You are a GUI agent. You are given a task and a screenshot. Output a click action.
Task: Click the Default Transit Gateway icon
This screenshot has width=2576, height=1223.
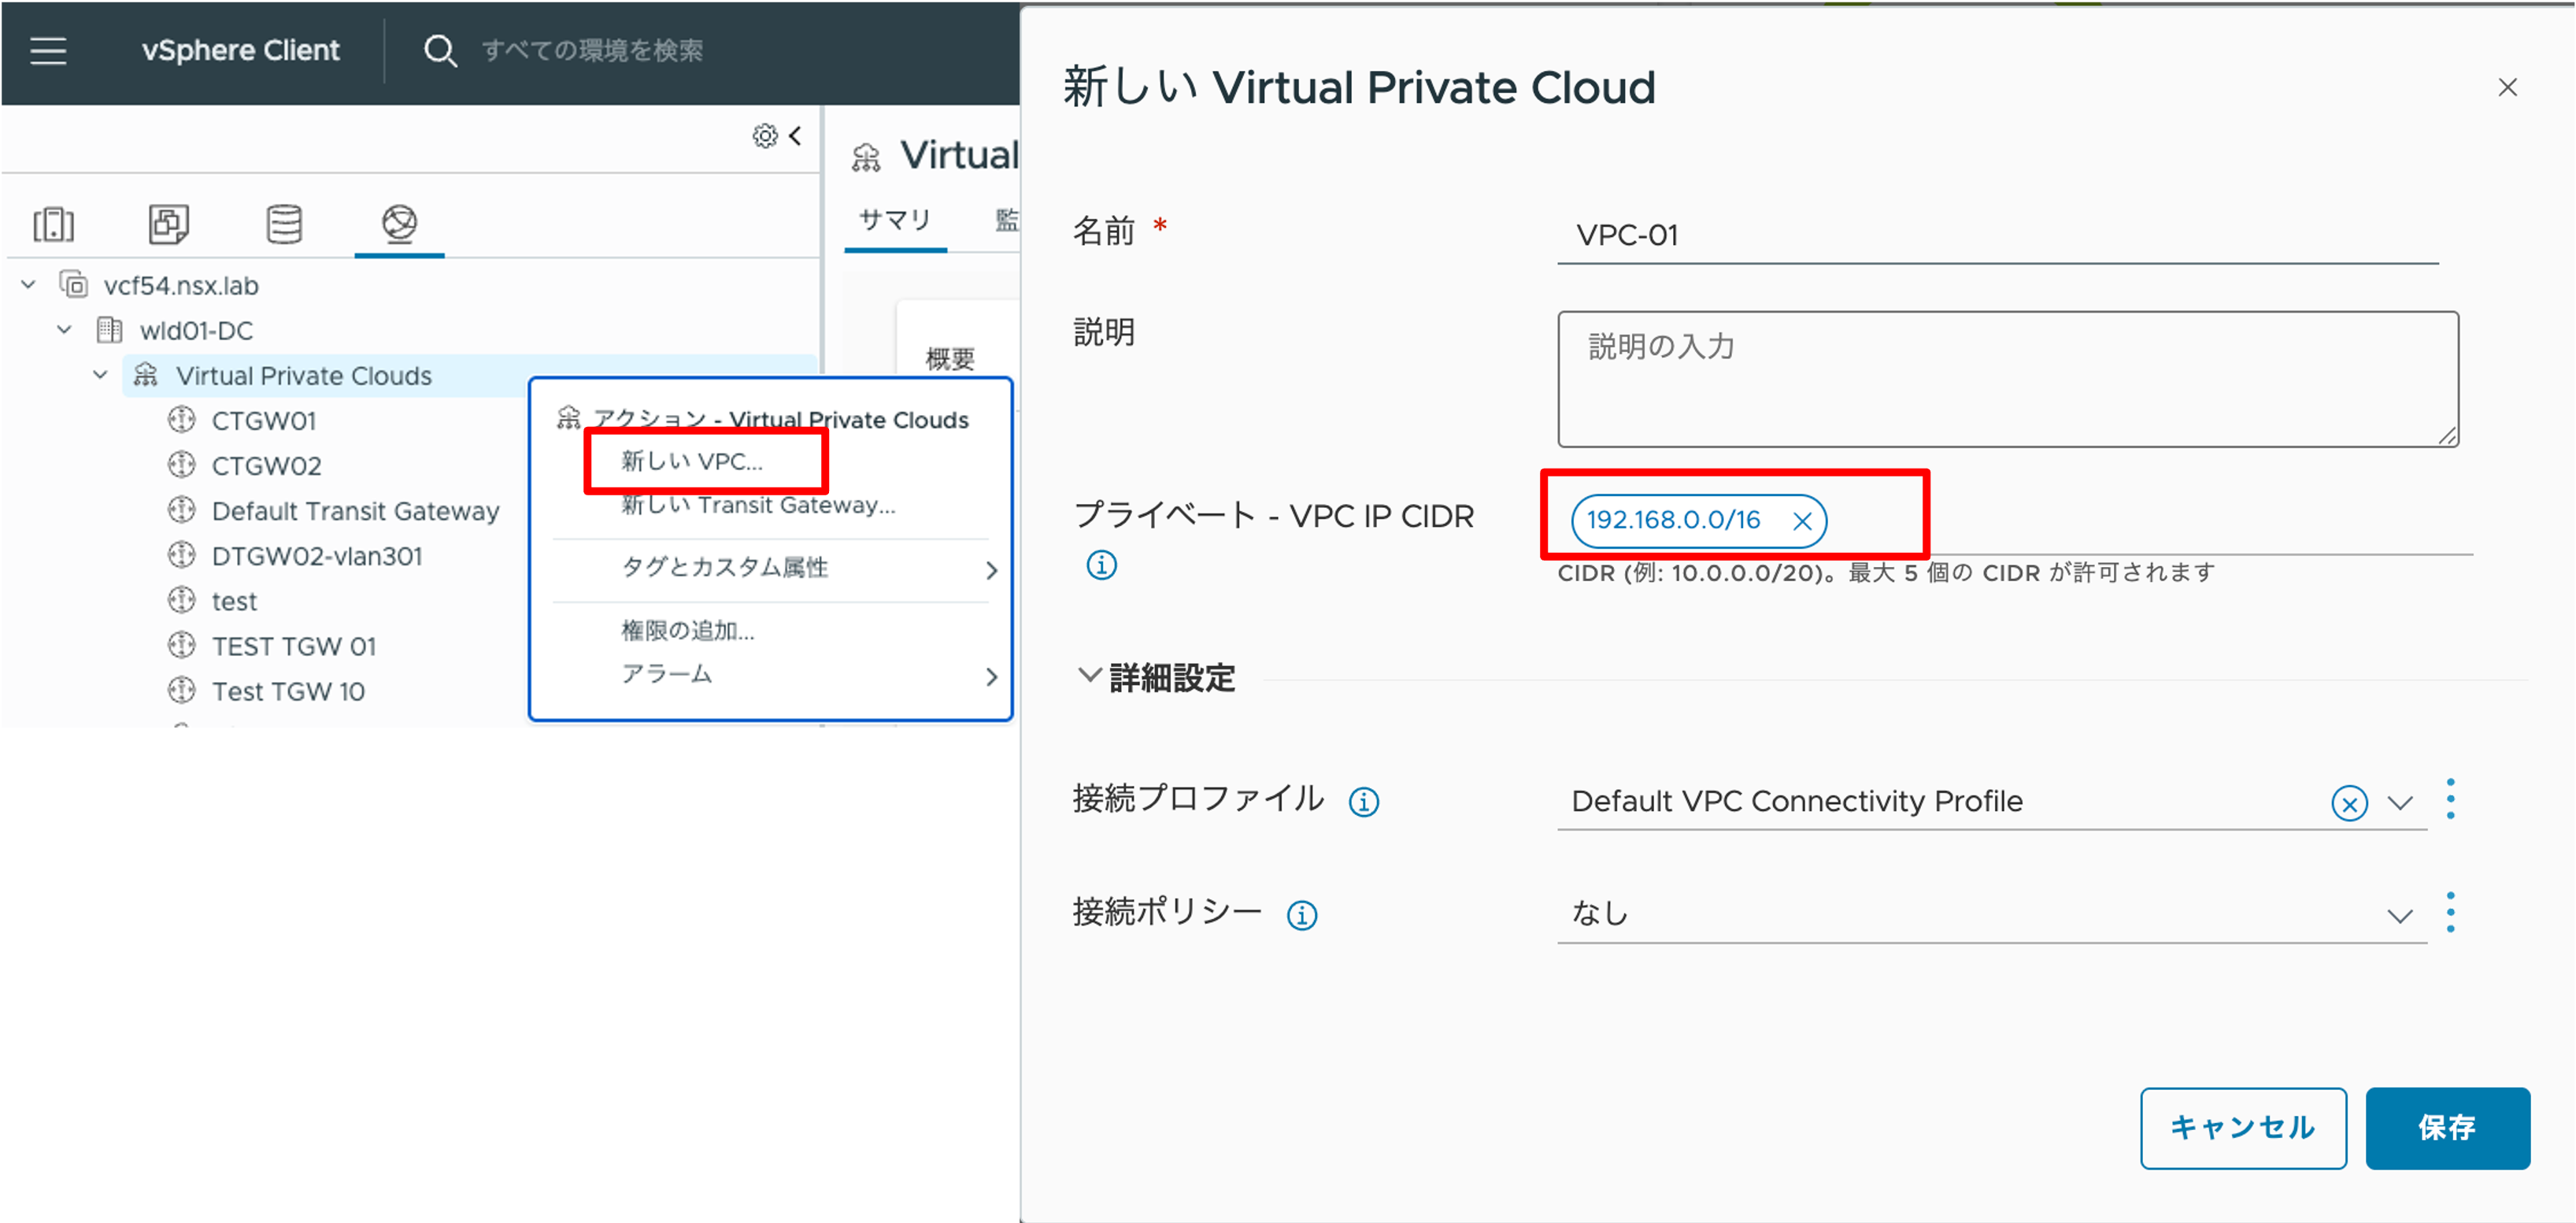(182, 510)
